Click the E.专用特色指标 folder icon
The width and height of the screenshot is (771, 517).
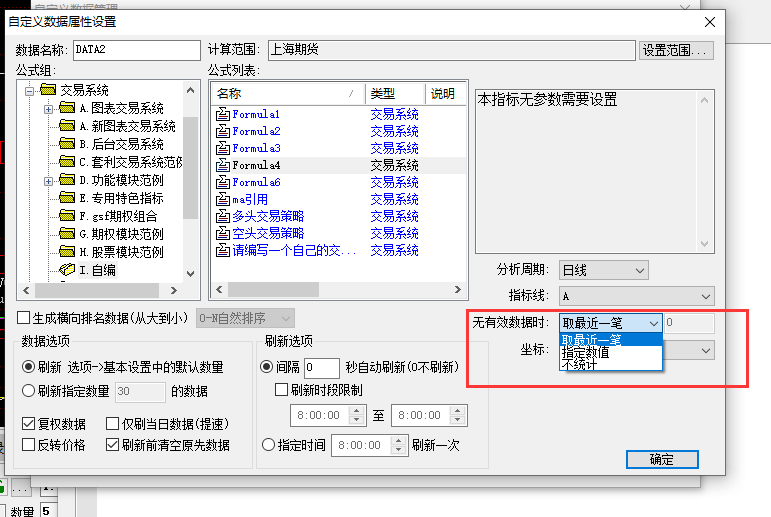click(x=67, y=198)
